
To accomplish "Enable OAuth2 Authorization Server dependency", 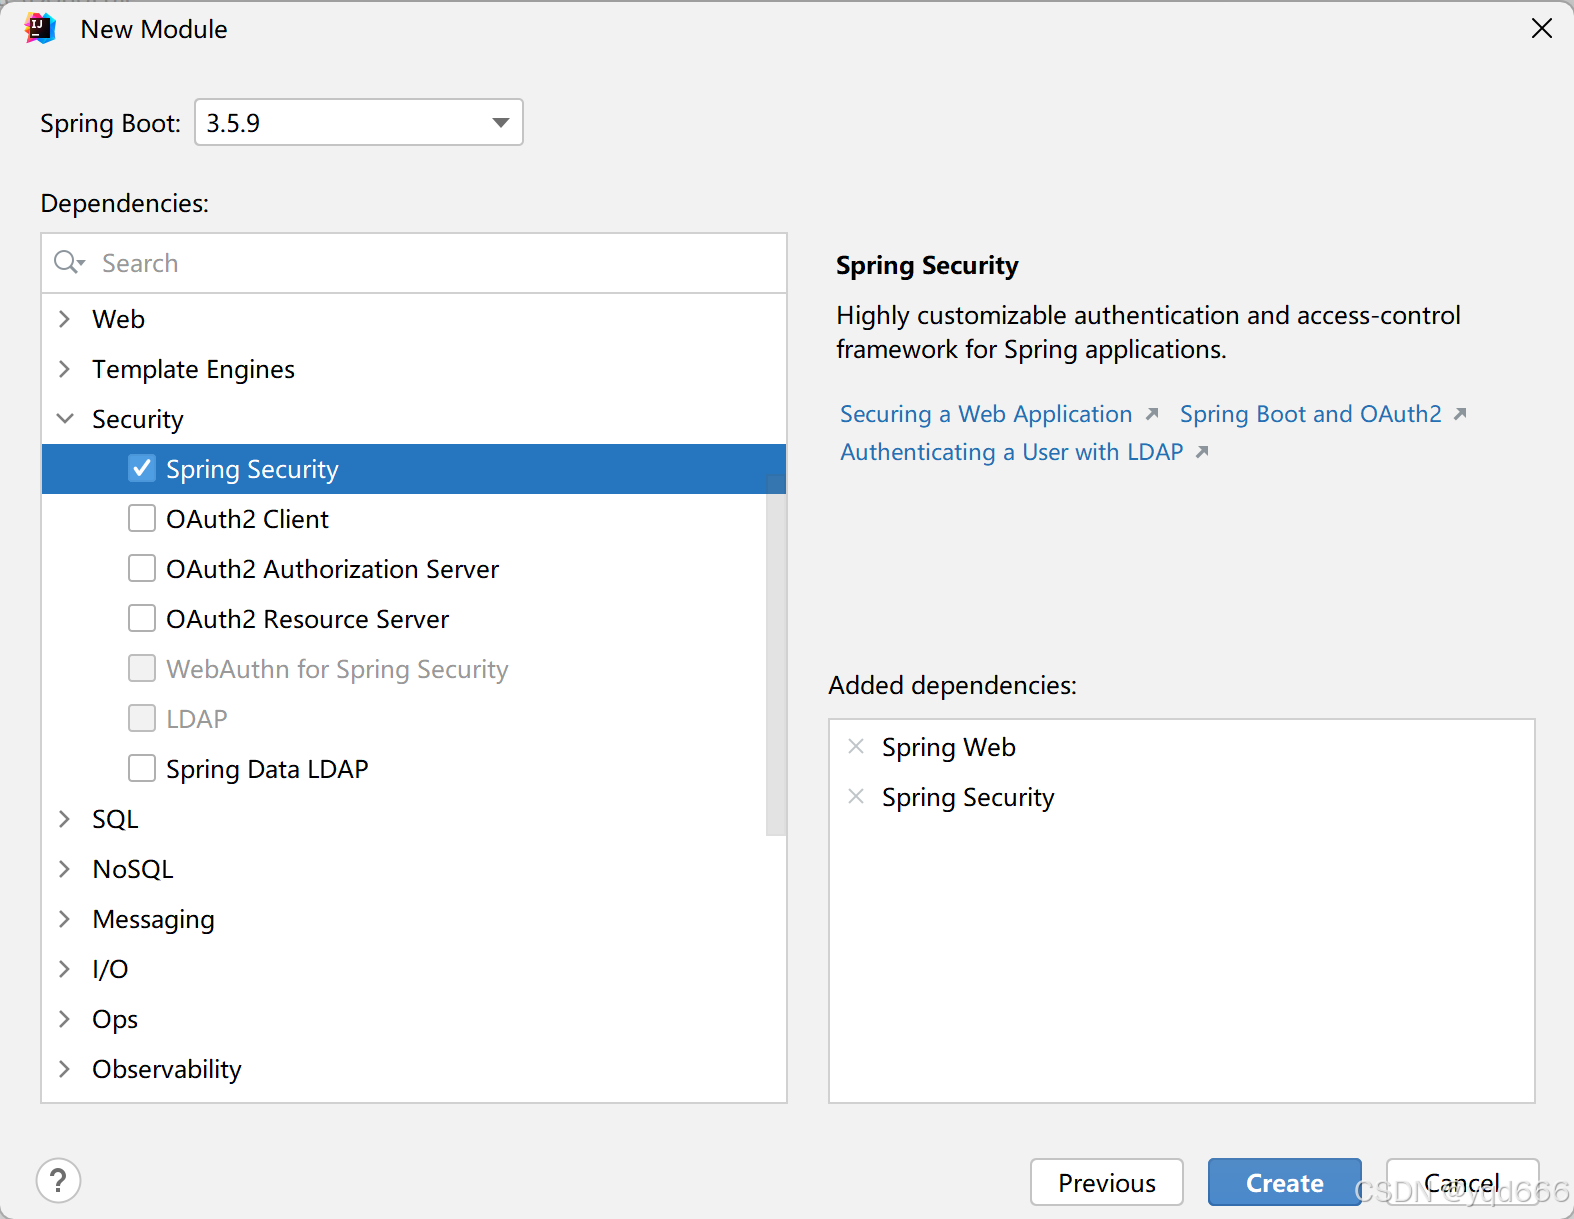I will click(x=142, y=568).
